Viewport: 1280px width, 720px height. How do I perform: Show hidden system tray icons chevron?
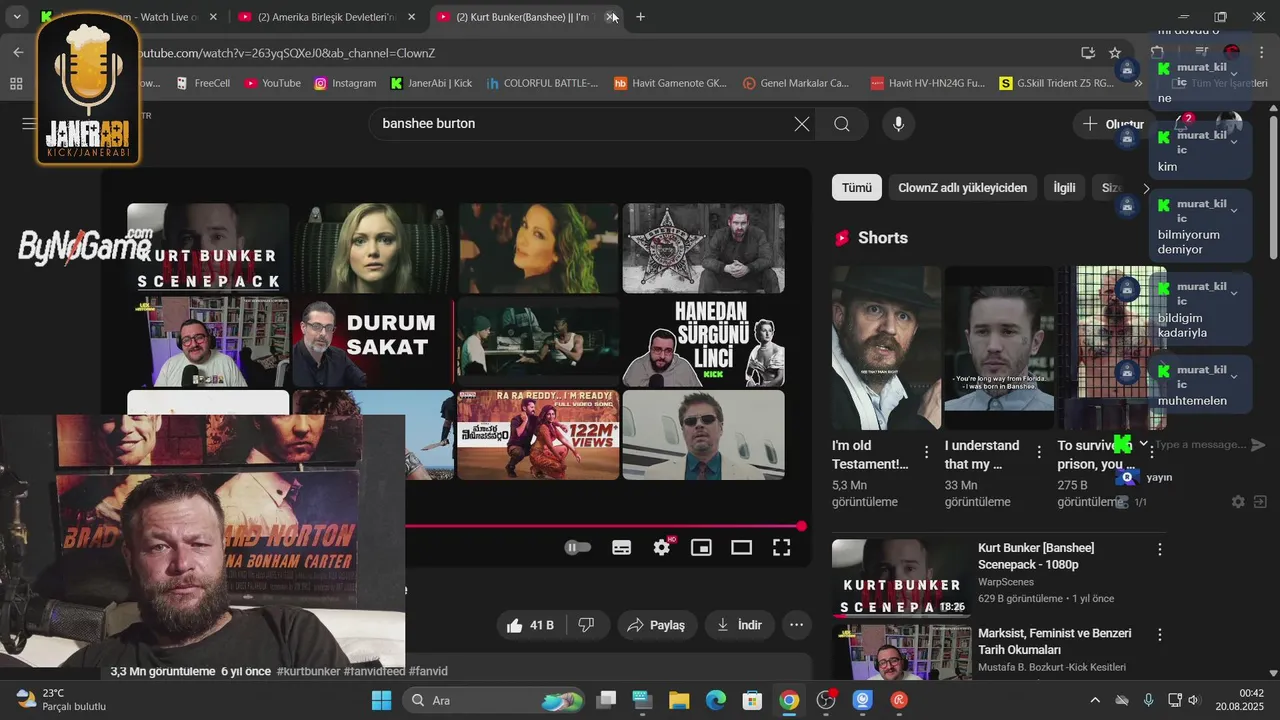point(1095,700)
